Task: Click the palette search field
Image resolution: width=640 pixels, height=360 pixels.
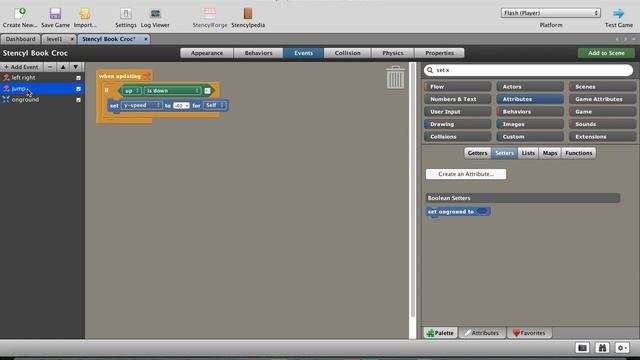Action: click(x=528, y=70)
